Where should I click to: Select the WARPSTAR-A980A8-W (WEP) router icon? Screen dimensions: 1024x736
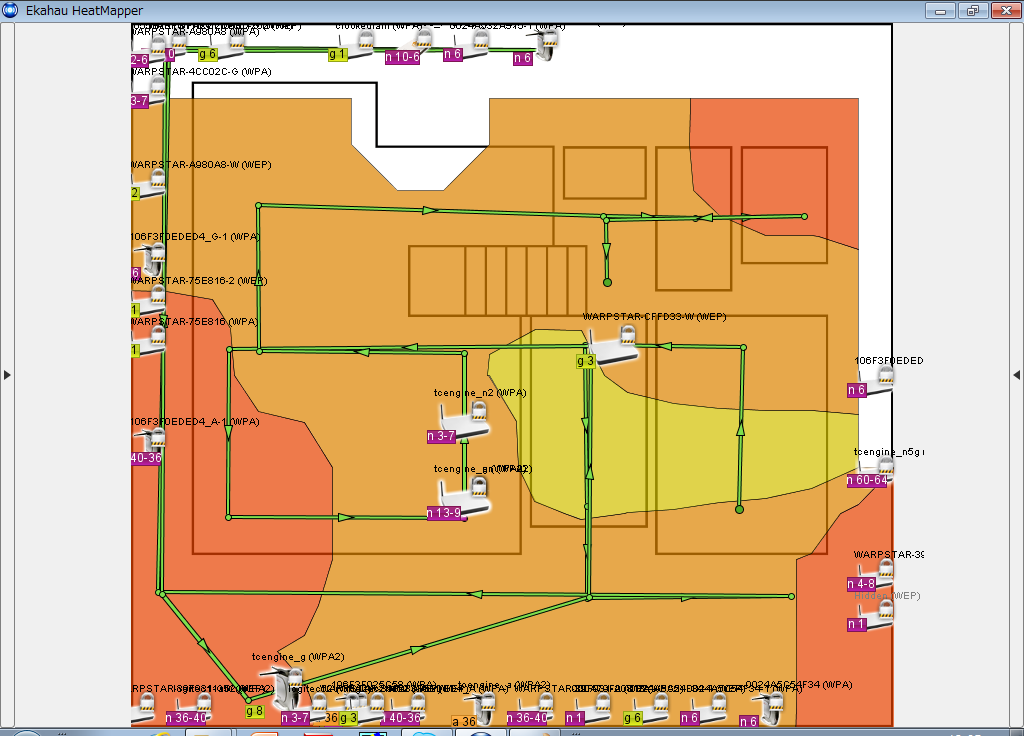[x=148, y=185]
